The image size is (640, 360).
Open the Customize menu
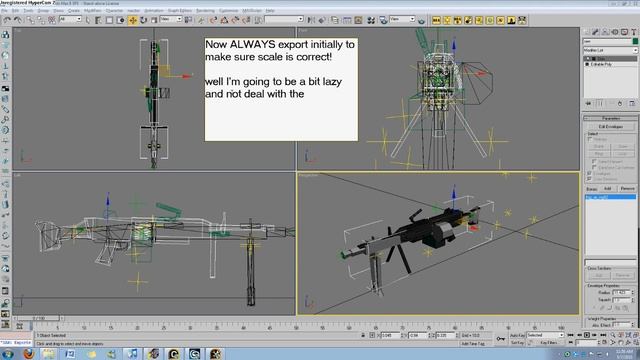point(229,11)
